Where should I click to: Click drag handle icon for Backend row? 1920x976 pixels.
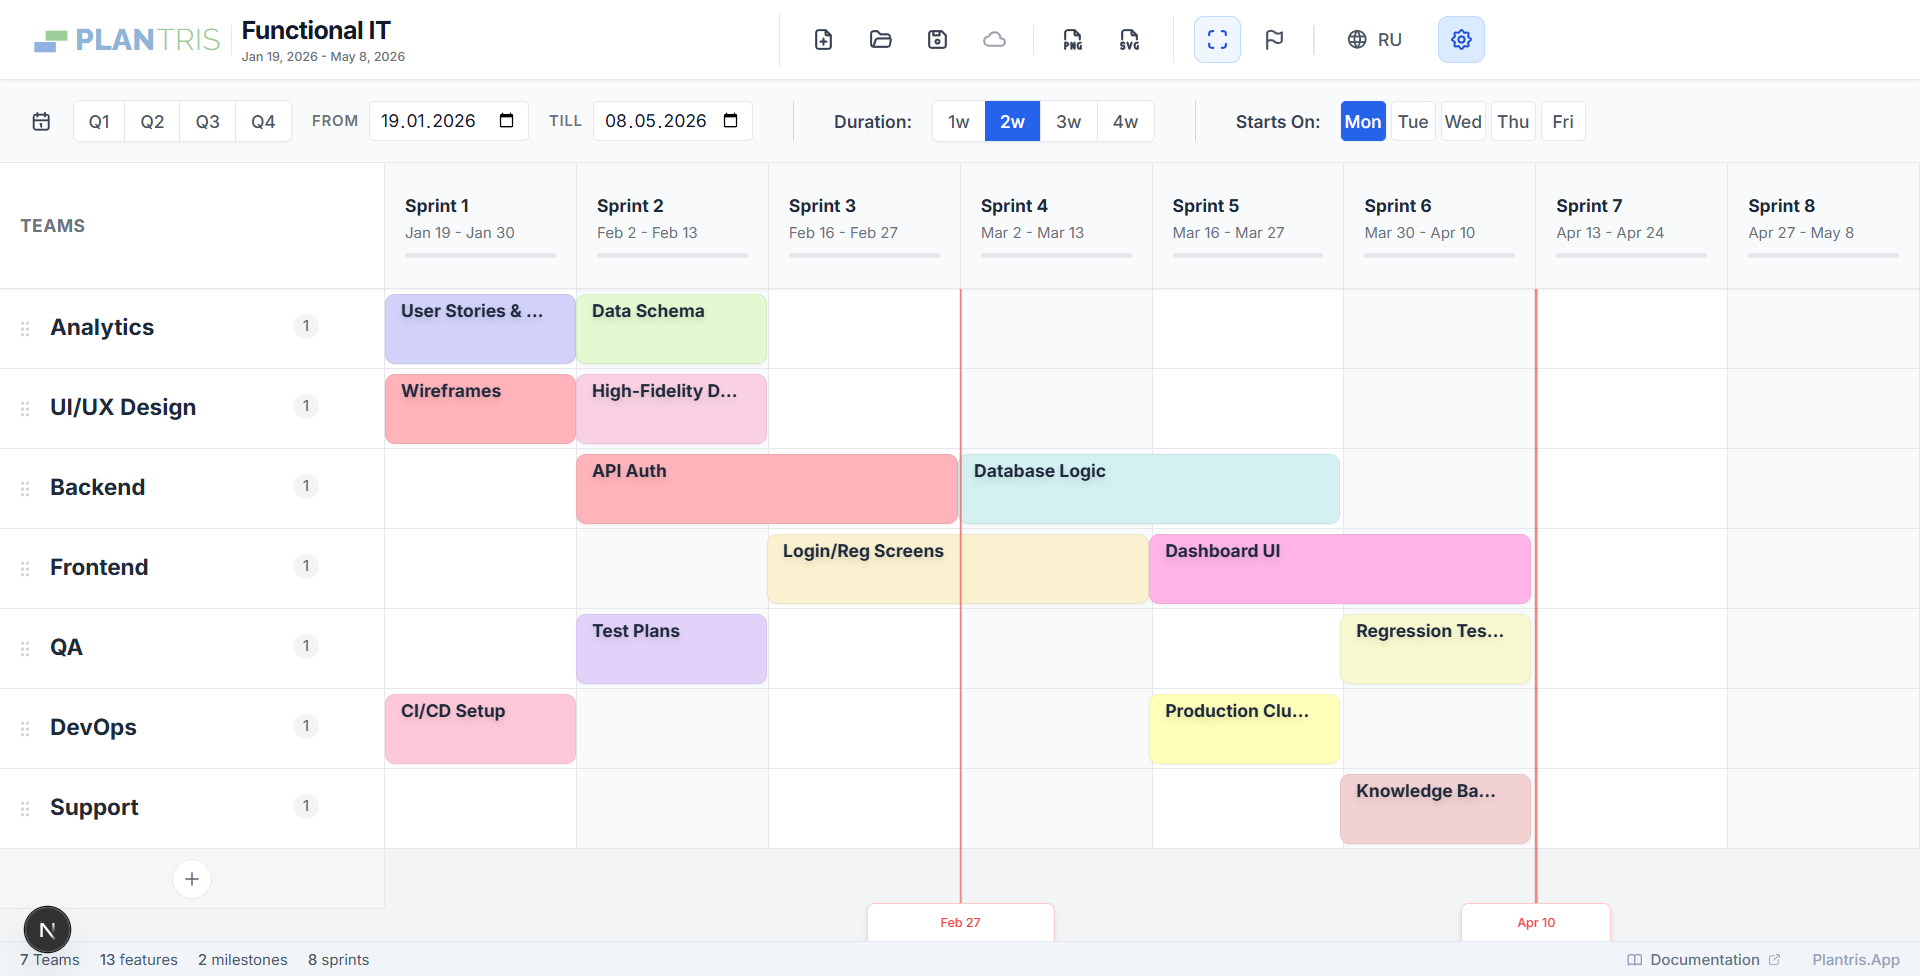pos(25,488)
